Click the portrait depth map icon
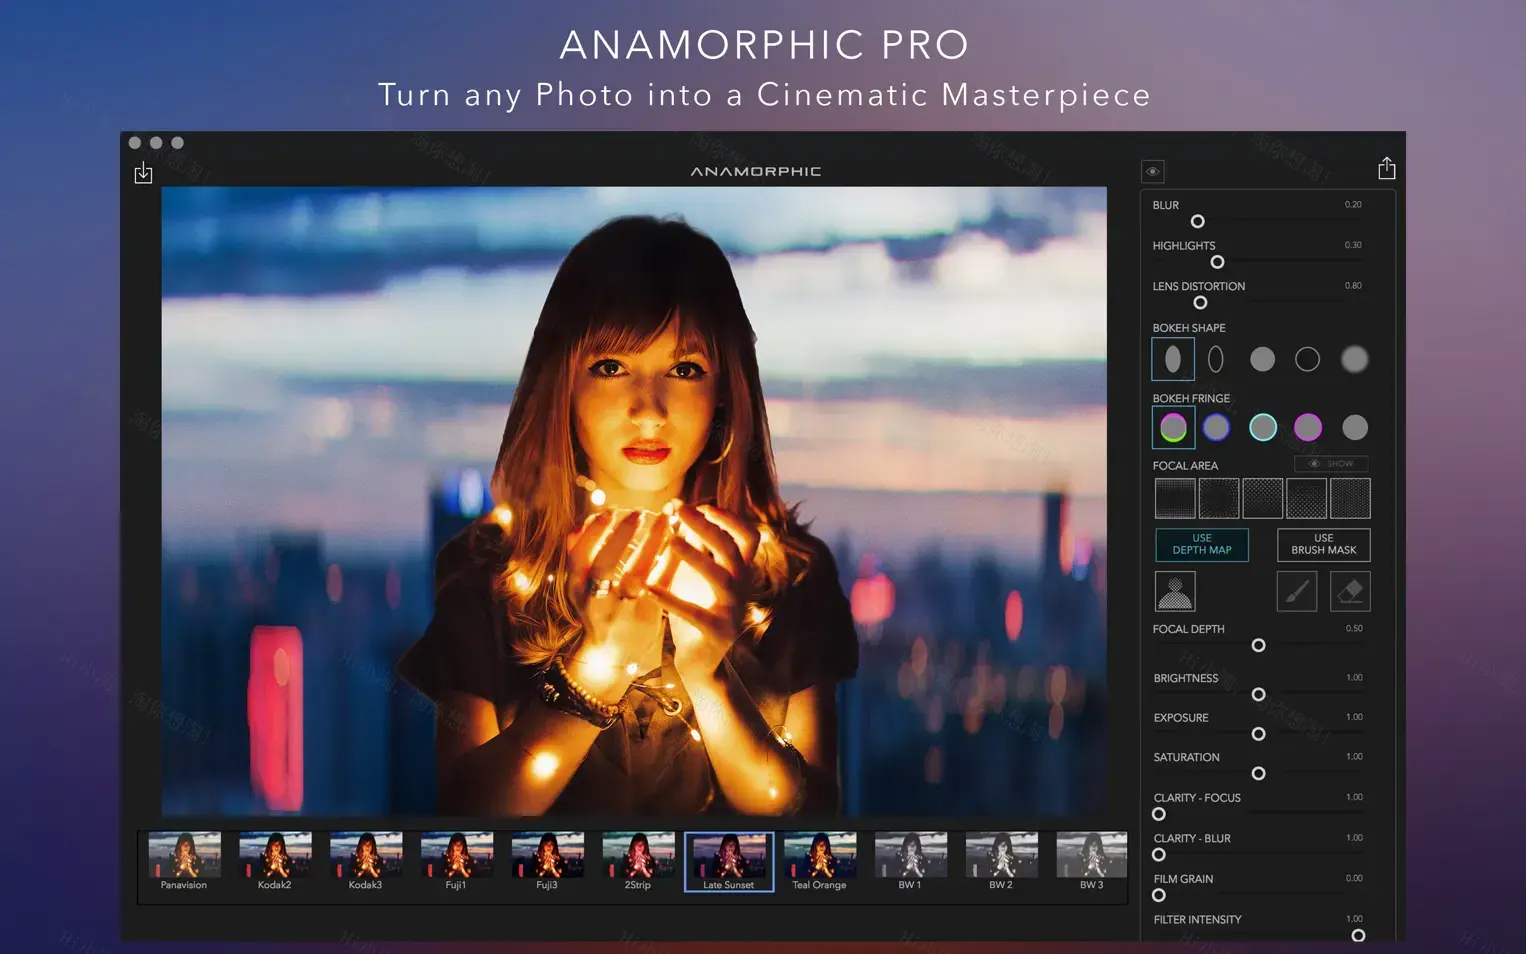 [x=1174, y=591]
